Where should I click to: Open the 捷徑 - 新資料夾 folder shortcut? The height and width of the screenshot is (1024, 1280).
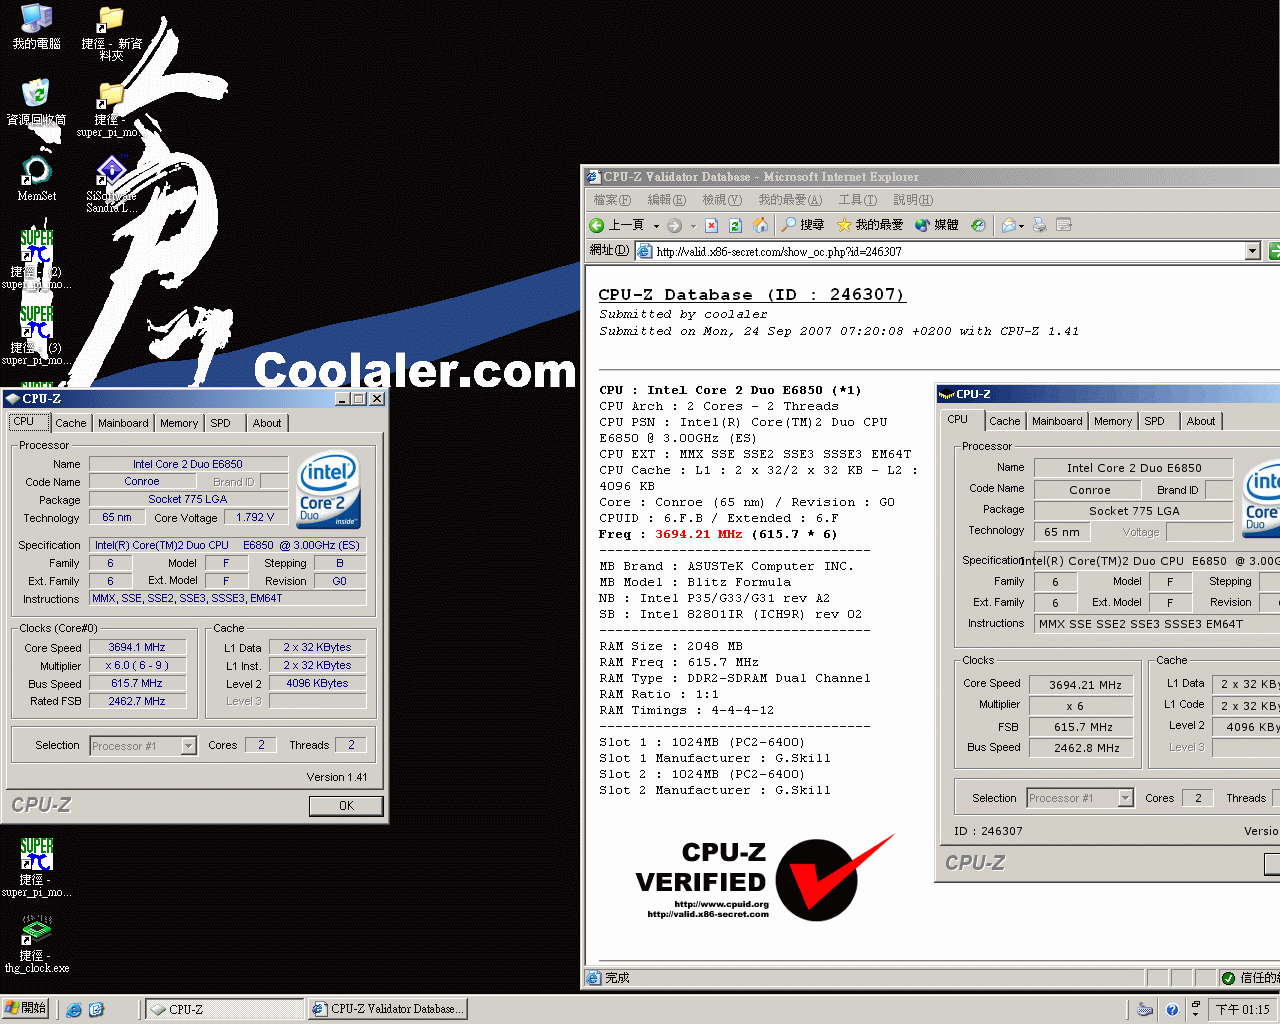pyautogui.click(x=111, y=33)
